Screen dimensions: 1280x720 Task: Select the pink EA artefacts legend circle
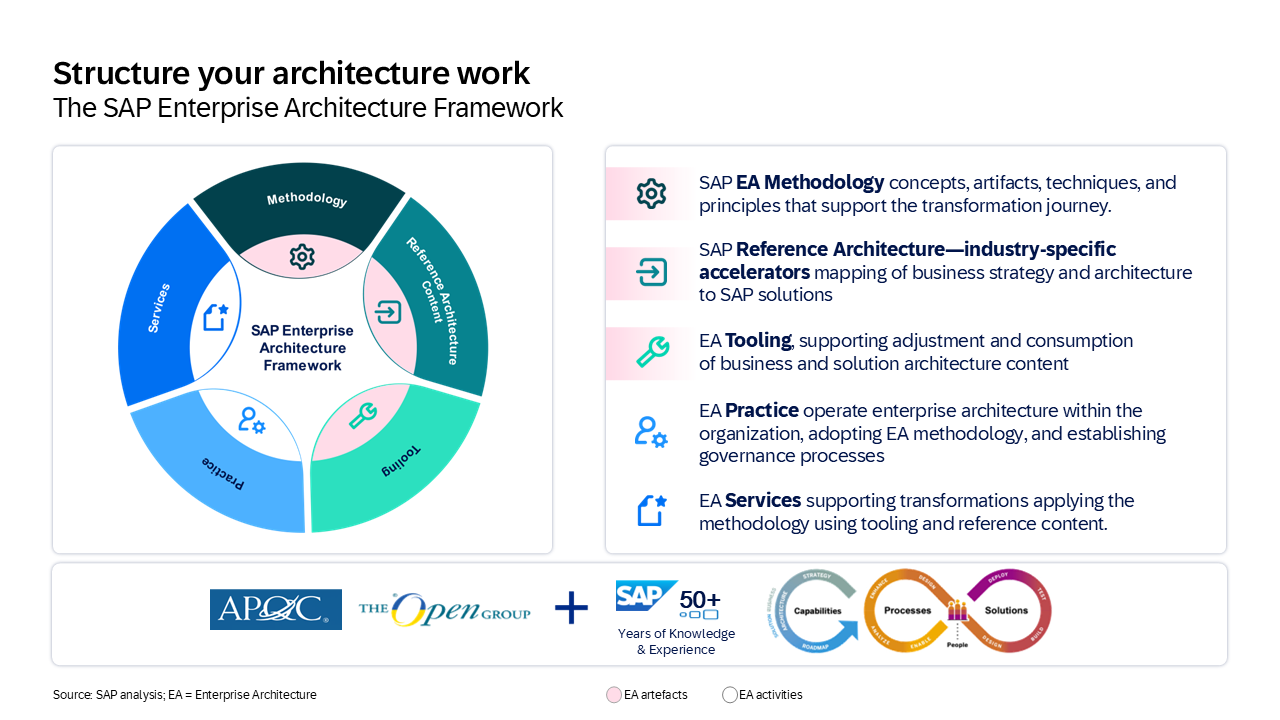coord(614,695)
